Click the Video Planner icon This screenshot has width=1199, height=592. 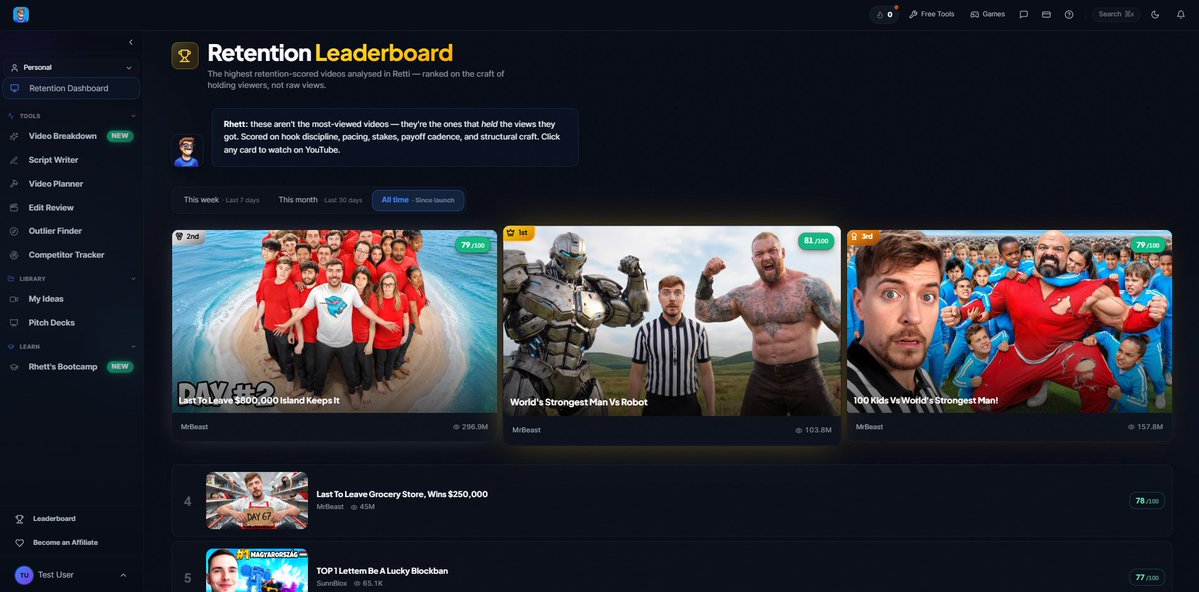(x=14, y=184)
